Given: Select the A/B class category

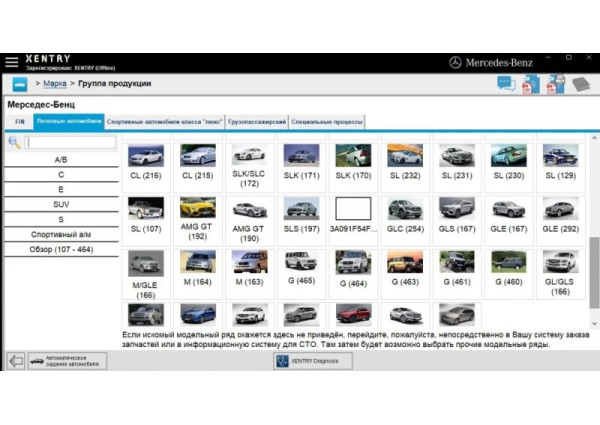Looking at the screenshot, I should click(x=61, y=159).
